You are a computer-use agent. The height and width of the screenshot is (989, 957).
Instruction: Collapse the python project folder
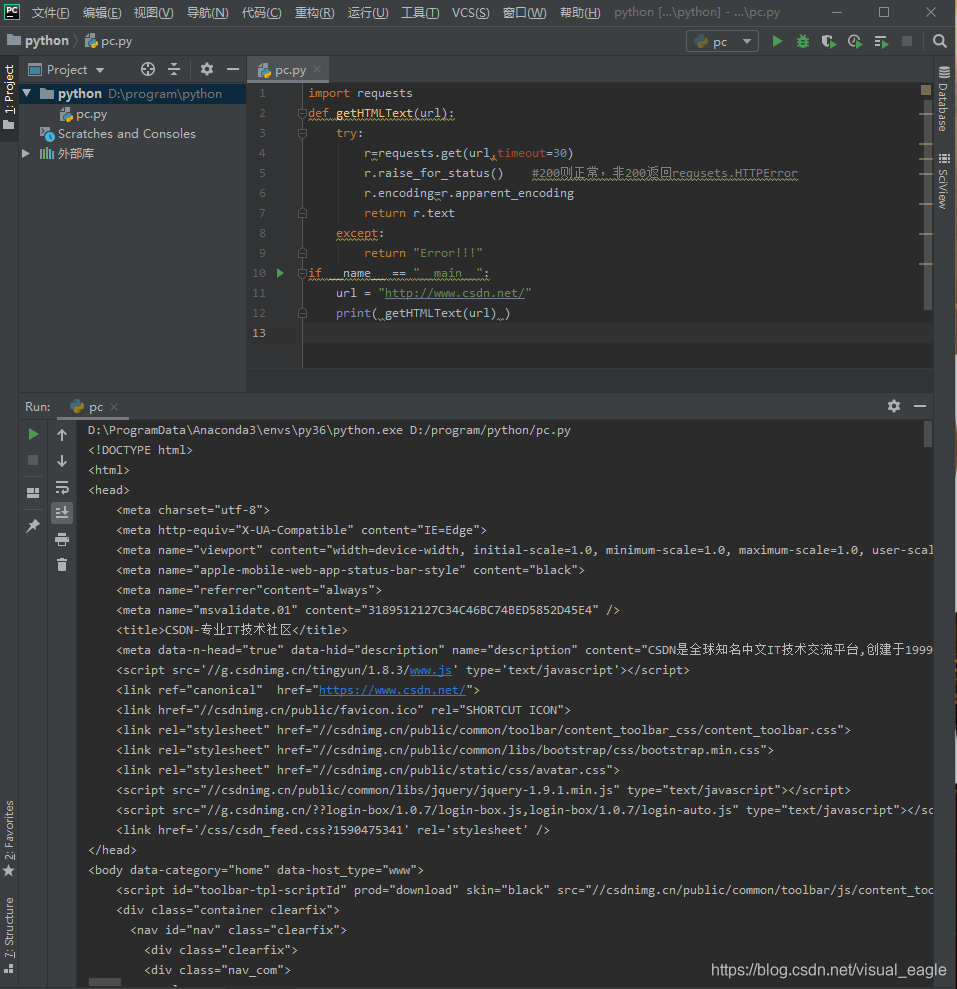[27, 93]
